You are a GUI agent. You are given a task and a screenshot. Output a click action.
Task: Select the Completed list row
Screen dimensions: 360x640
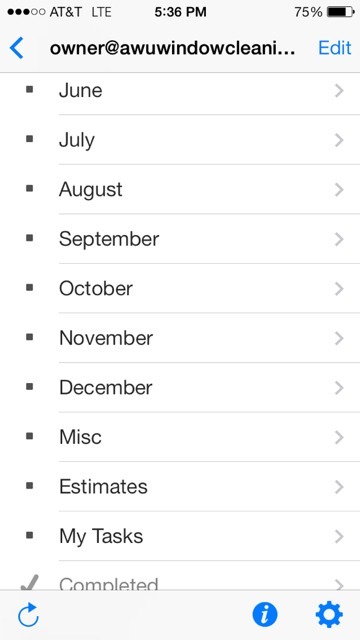180,576
